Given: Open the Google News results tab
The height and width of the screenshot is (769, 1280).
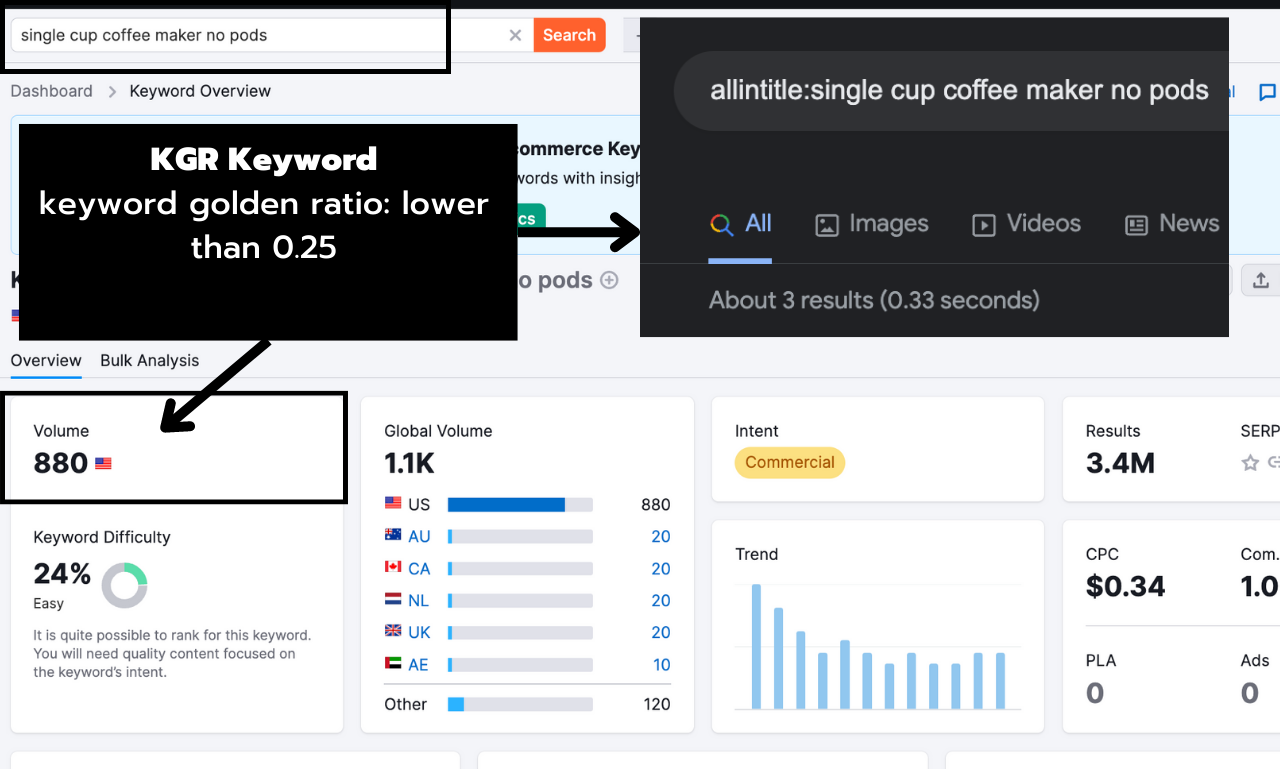Looking at the screenshot, I should coord(1172,224).
